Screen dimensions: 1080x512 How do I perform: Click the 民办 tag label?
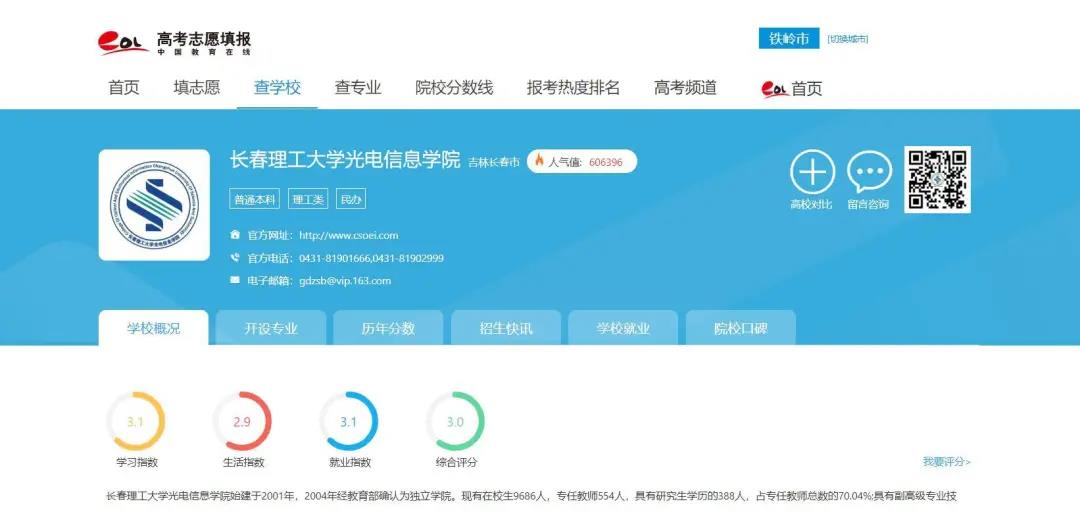(x=351, y=200)
